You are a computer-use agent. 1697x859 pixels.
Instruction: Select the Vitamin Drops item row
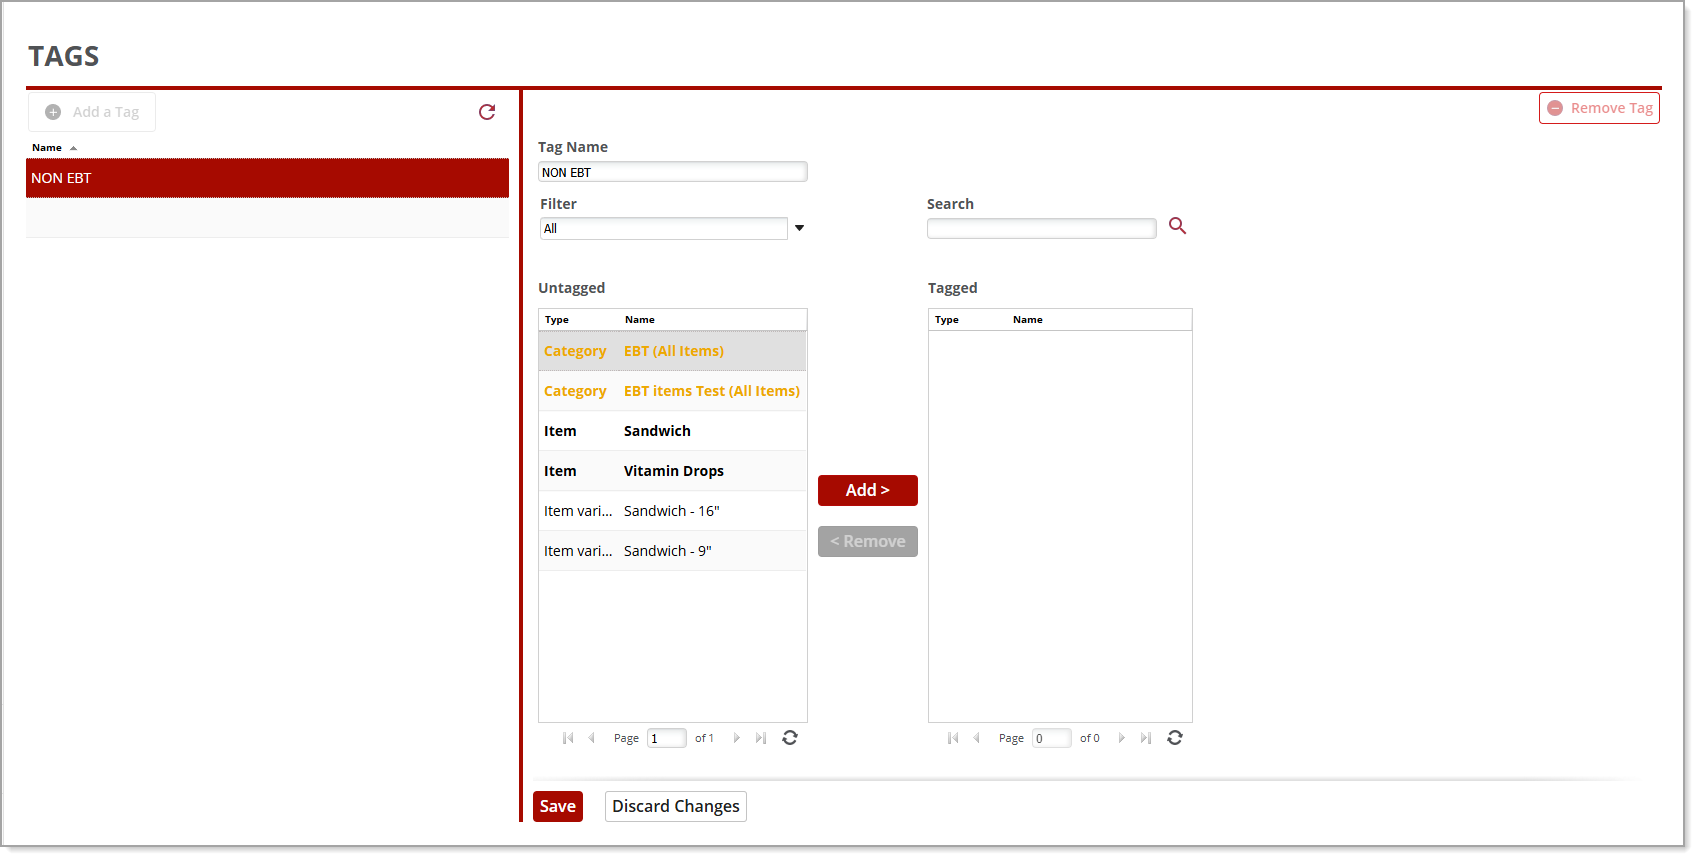[x=672, y=471]
